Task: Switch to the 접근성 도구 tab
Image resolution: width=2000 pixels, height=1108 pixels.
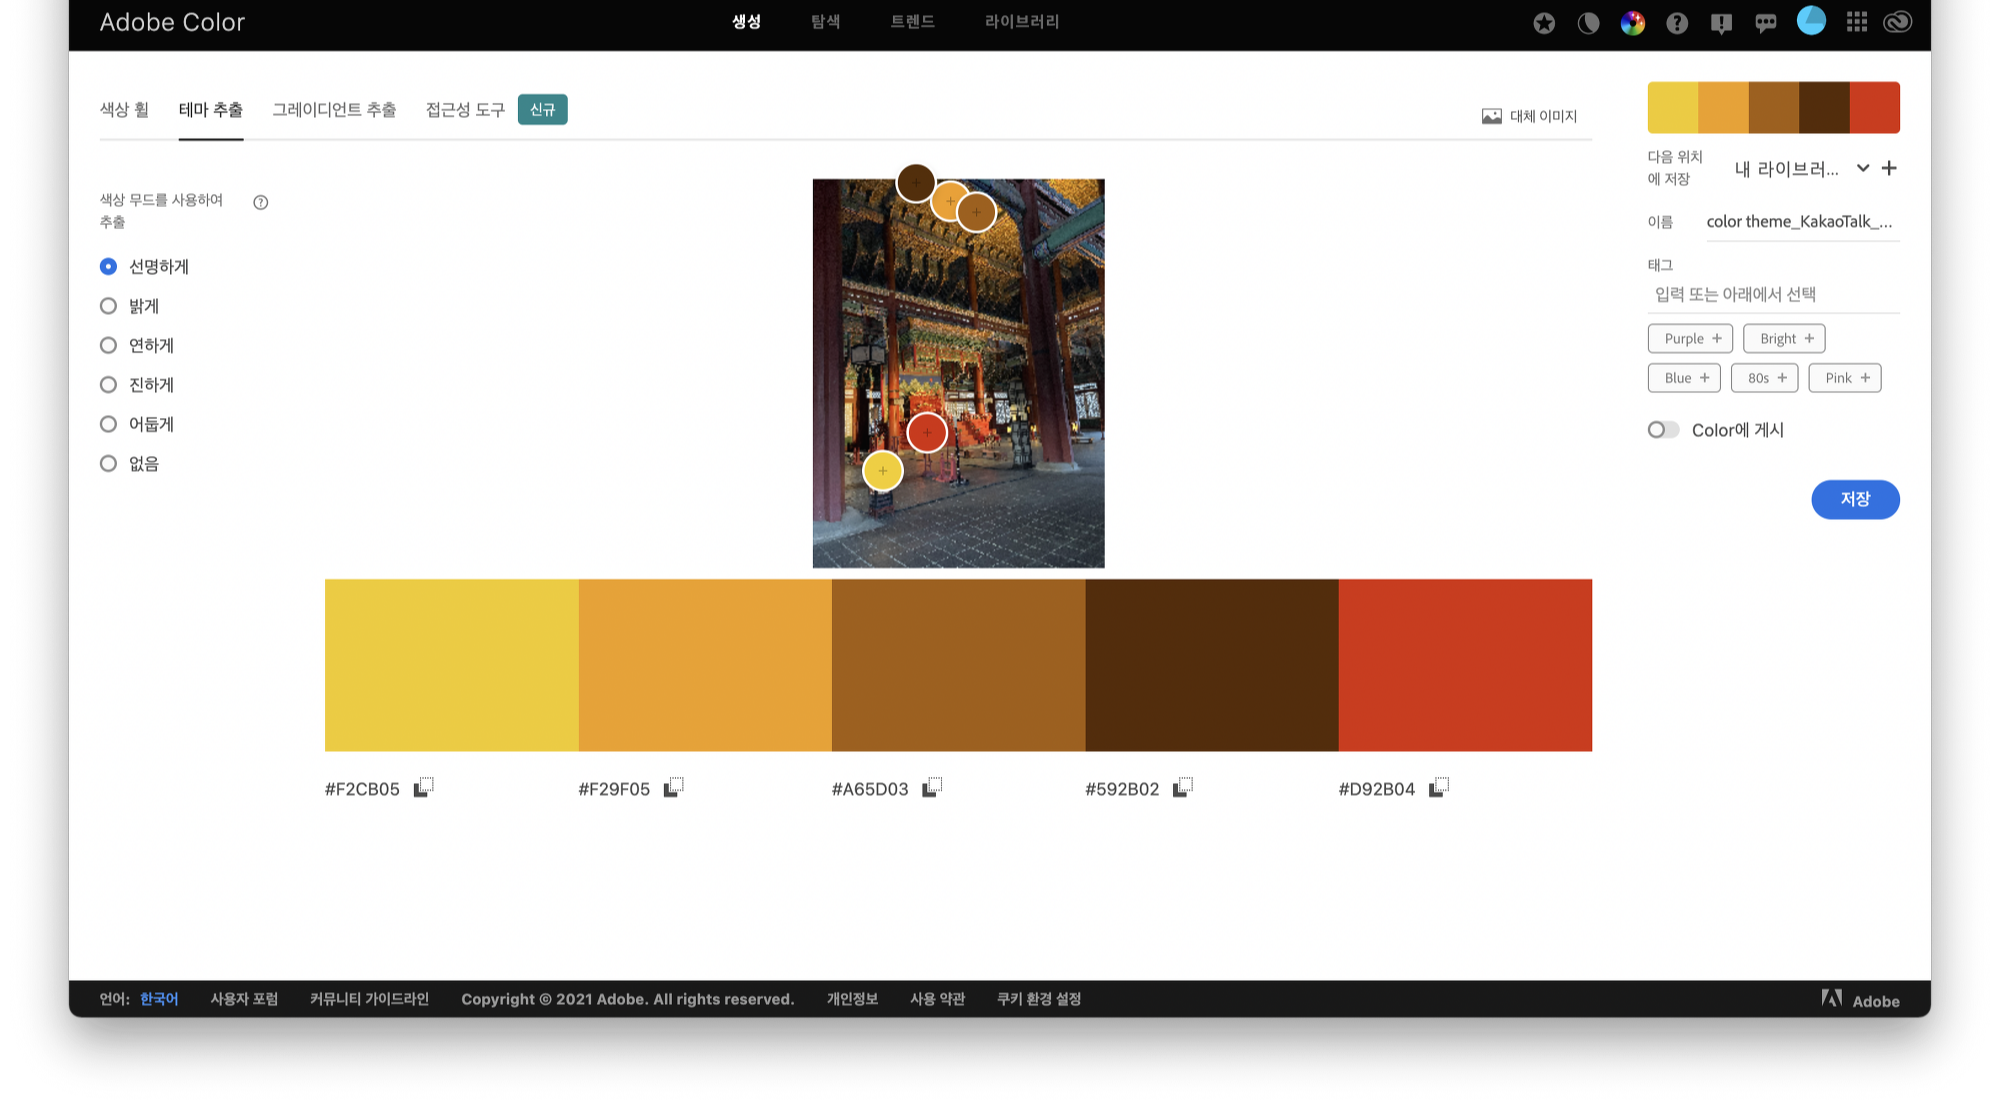Action: 465,110
